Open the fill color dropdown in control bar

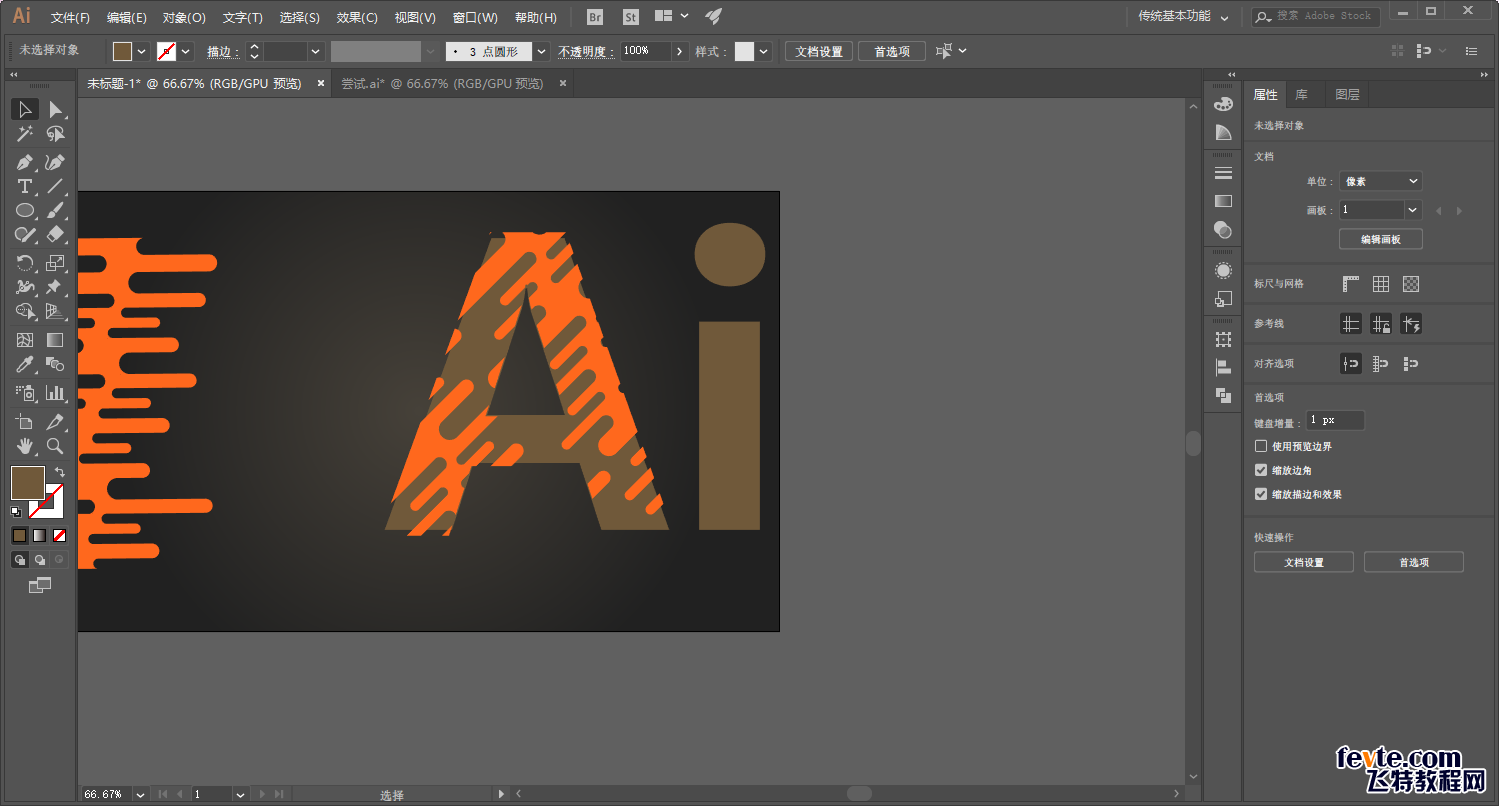142,51
